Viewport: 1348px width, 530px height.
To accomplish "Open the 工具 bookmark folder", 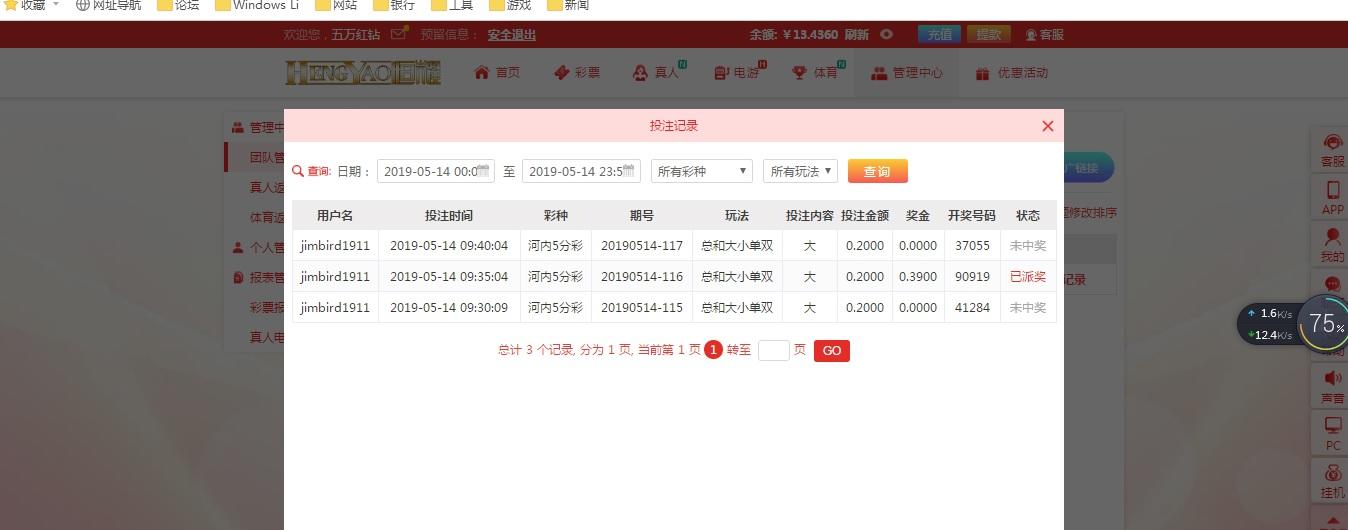I will (452, 5).
